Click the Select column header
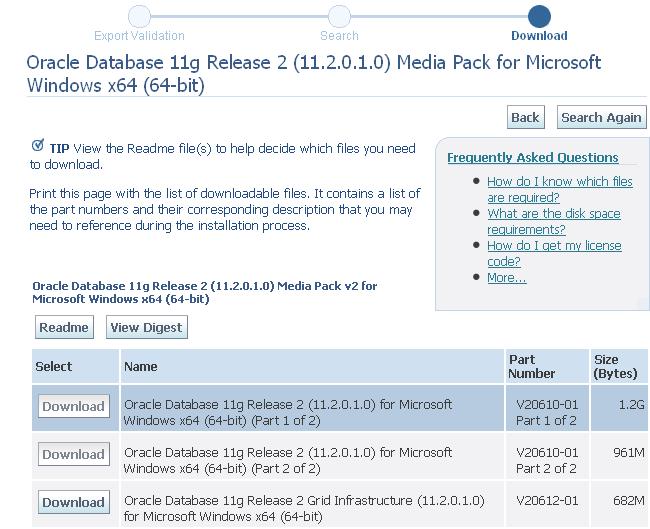The width and height of the screenshot is (650, 529). [x=75, y=366]
